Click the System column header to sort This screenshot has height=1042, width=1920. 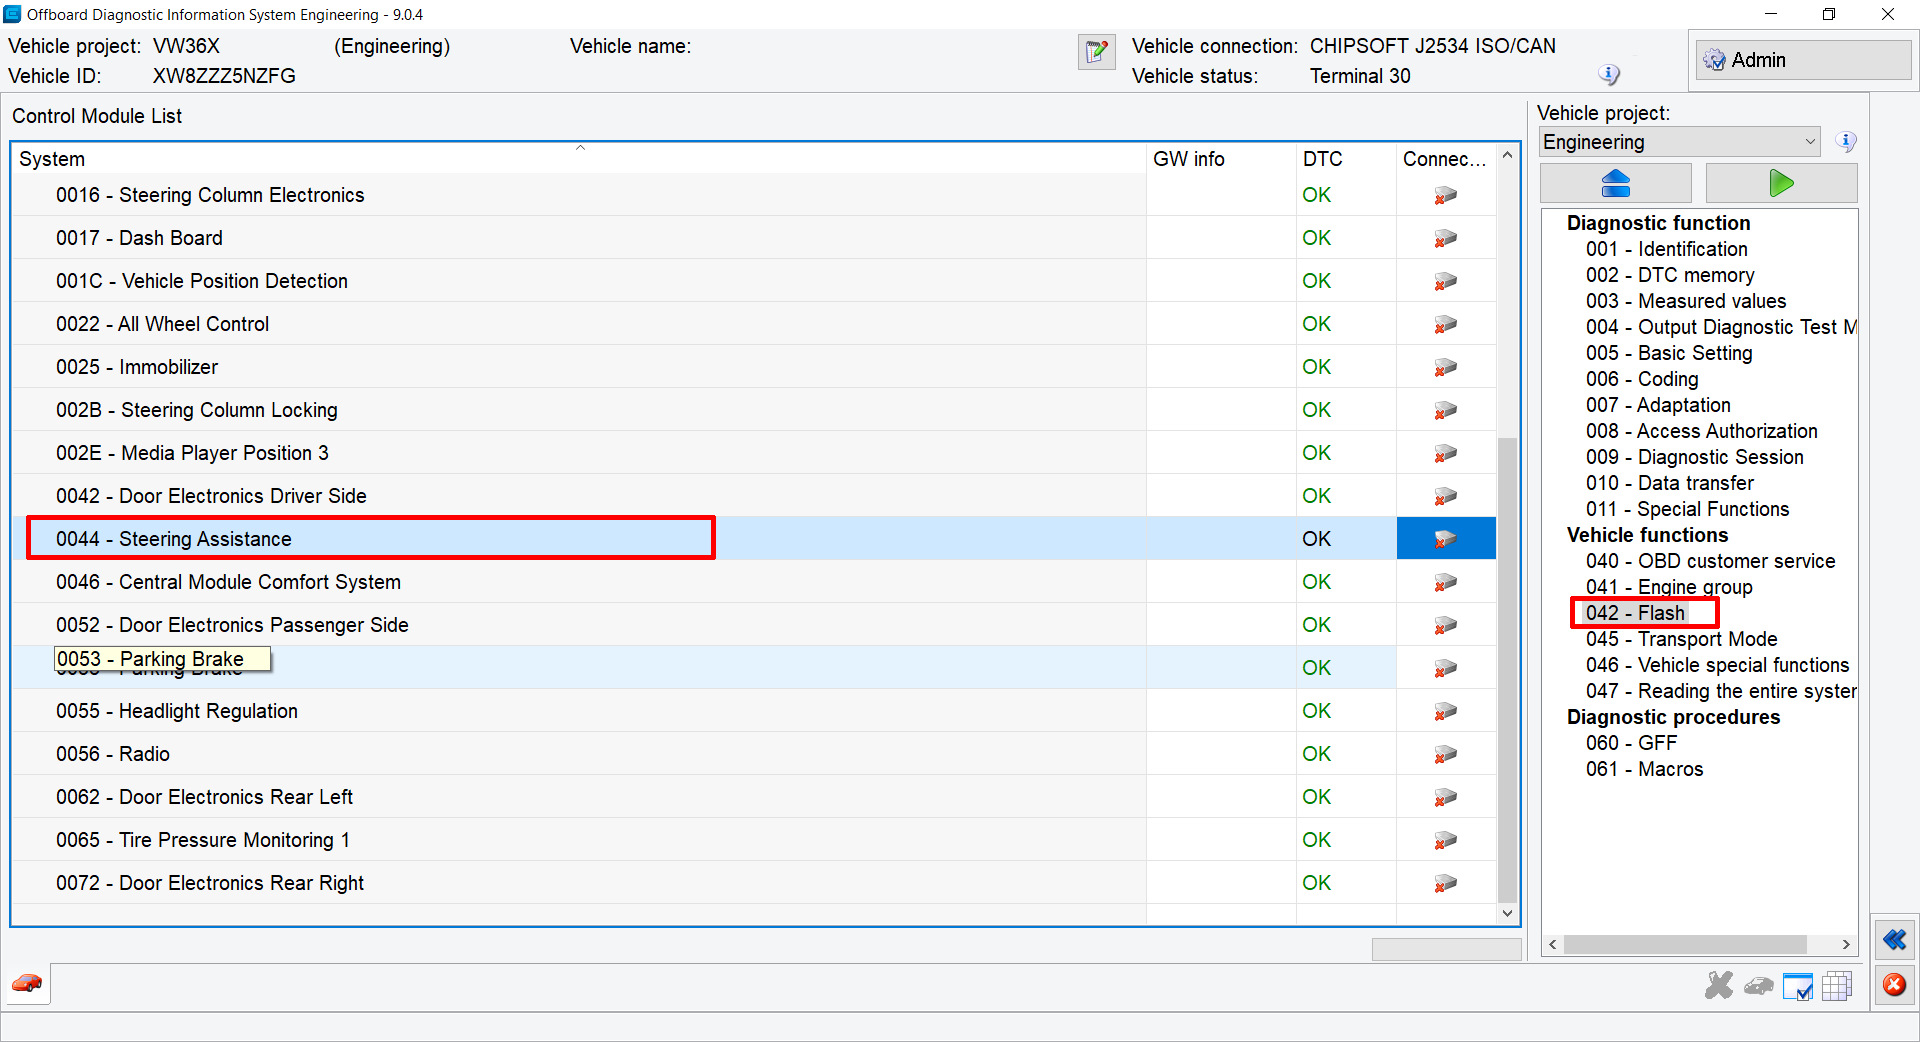pos(578,159)
